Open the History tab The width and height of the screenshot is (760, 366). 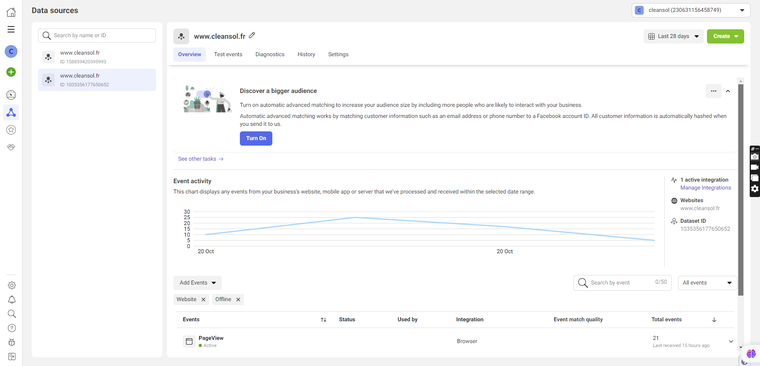pos(306,54)
